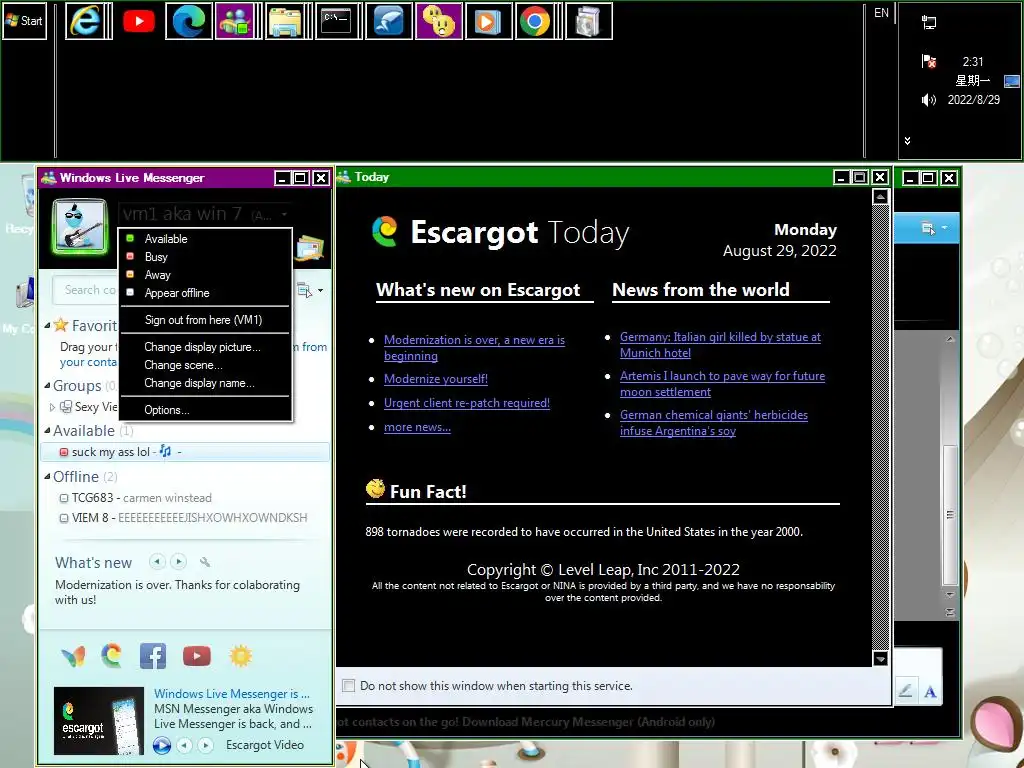Open the Modernize yourself! link
The height and width of the screenshot is (768, 1024).
(436, 379)
